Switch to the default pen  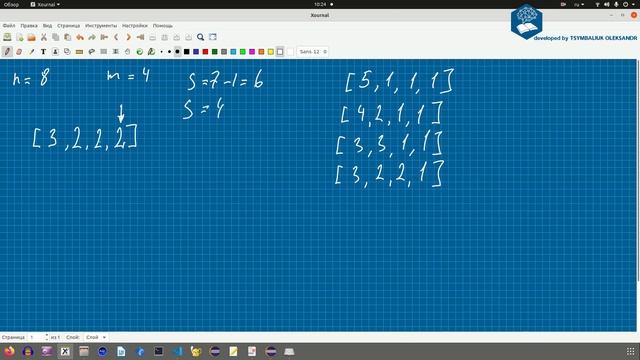[151, 52]
